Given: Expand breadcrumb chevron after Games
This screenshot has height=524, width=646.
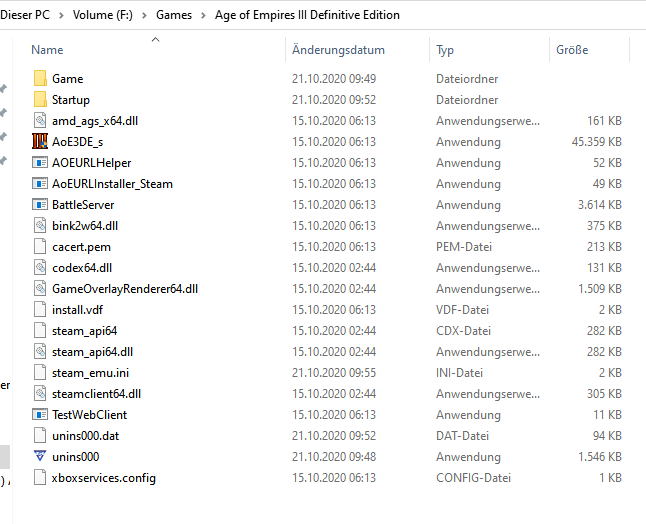Looking at the screenshot, I should [x=203, y=15].
